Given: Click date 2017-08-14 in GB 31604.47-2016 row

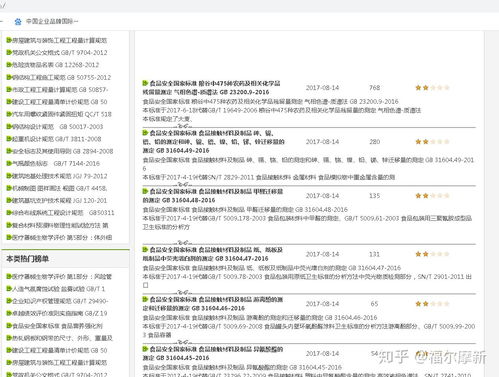Looking at the screenshot, I should pyautogui.click(x=322, y=254).
